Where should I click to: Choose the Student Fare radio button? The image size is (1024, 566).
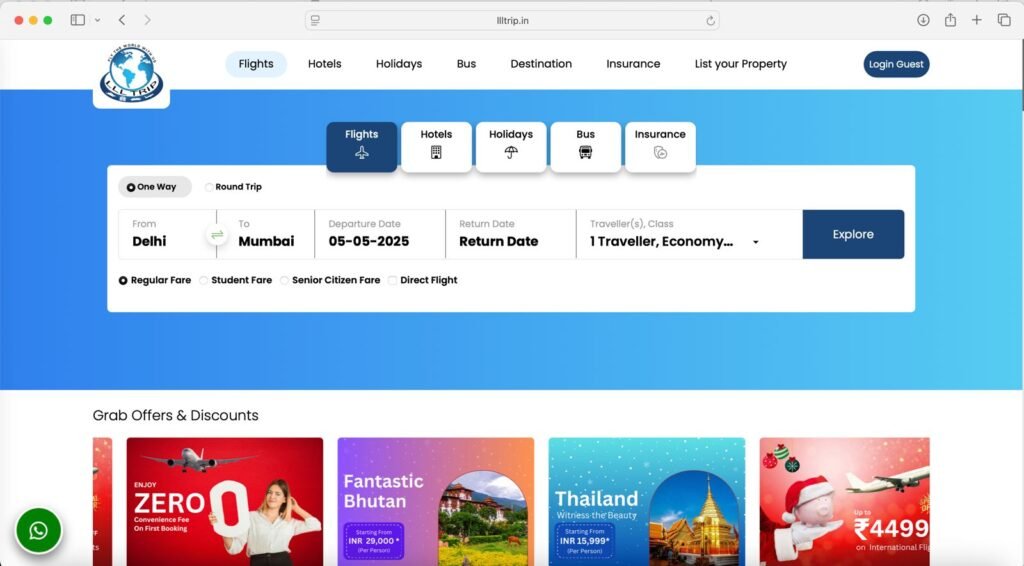204,281
